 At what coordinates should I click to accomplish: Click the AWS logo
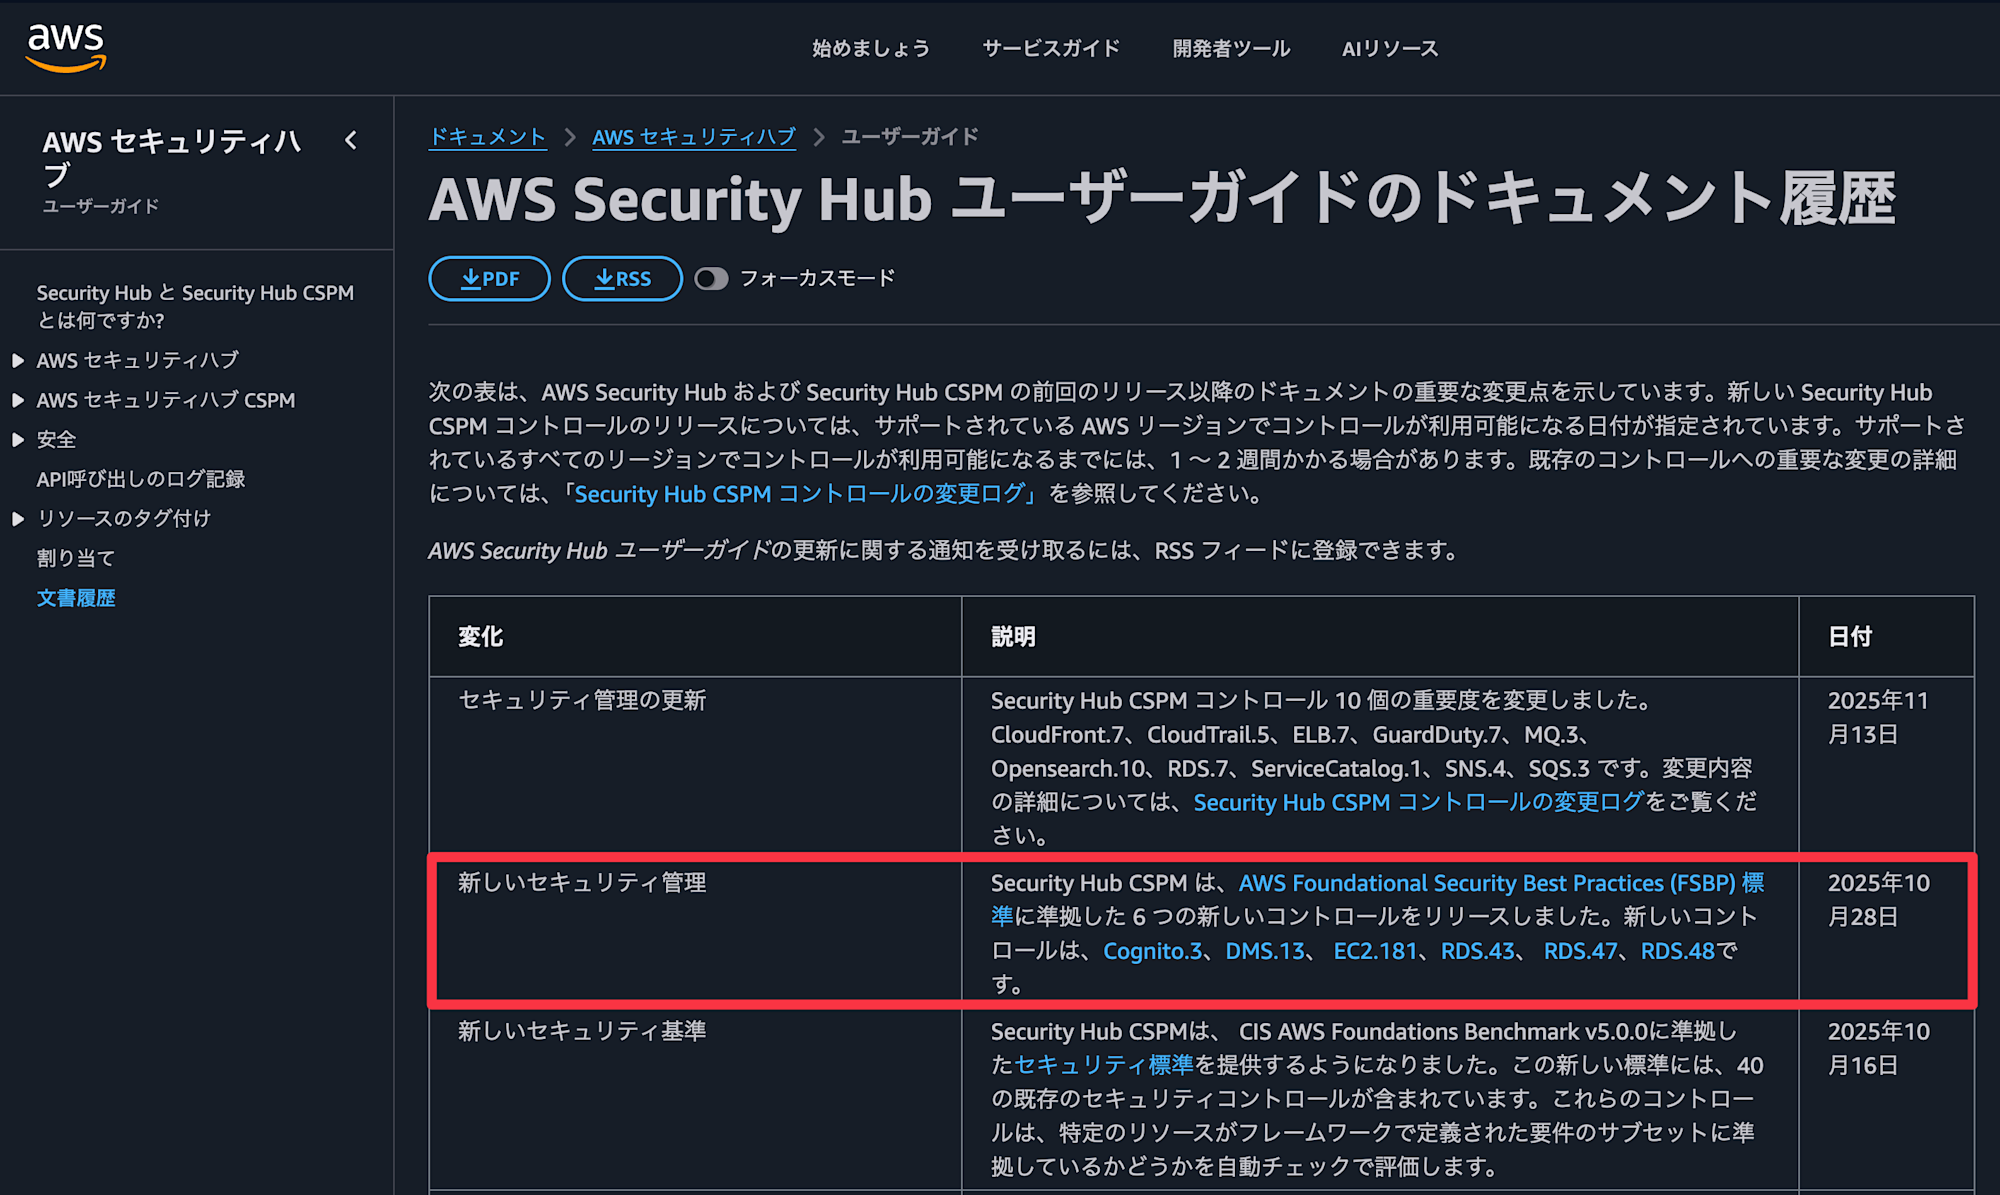click(66, 47)
